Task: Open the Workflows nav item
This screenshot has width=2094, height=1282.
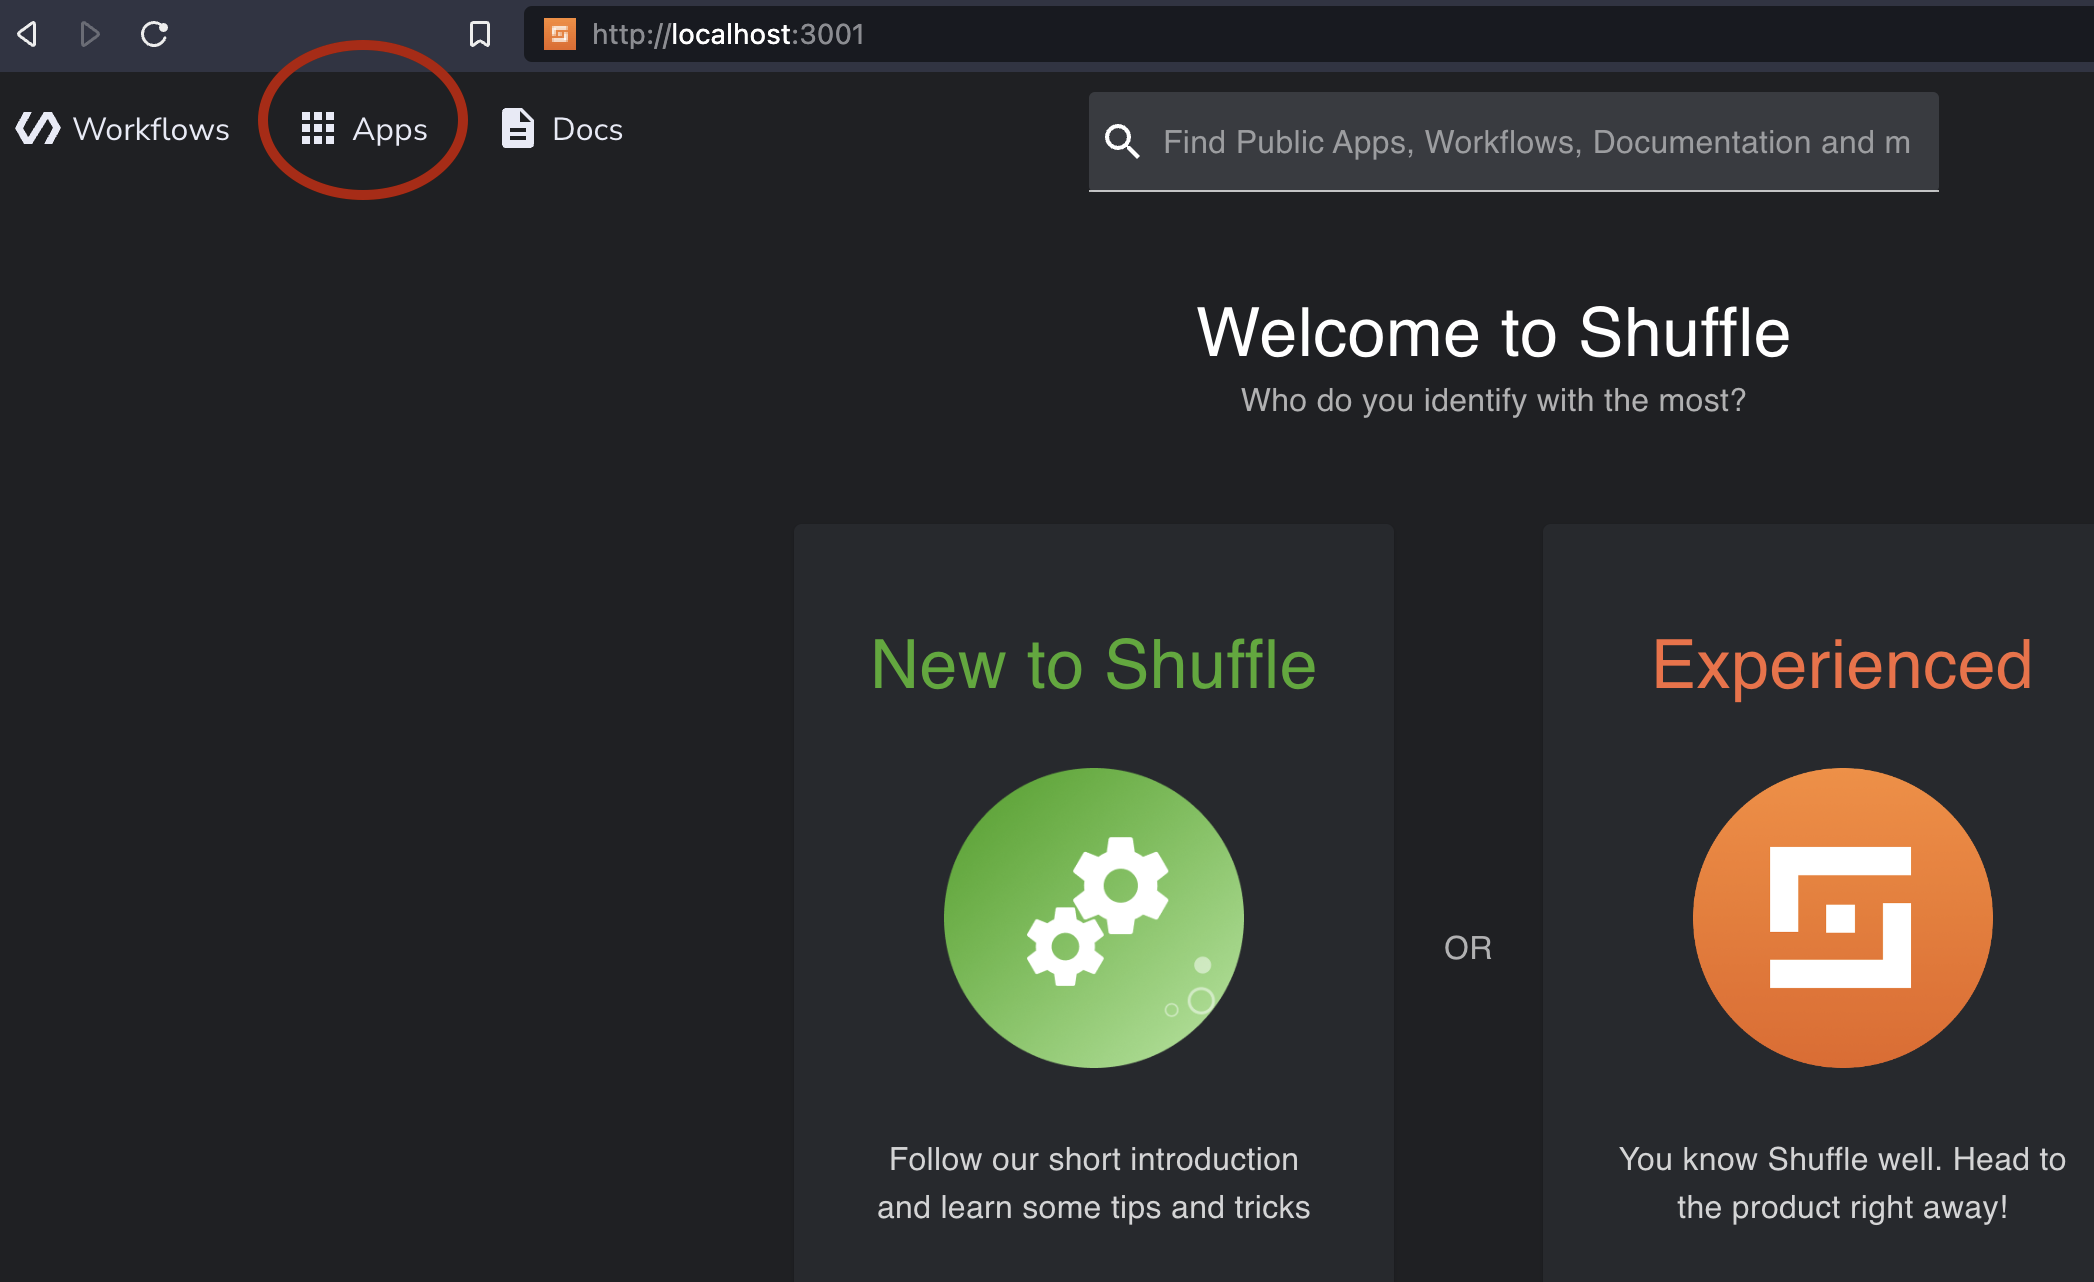Action: pyautogui.click(x=151, y=129)
